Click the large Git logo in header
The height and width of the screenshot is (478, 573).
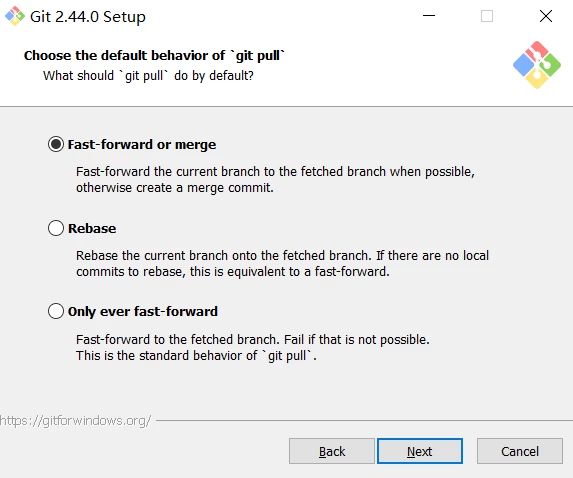536,65
